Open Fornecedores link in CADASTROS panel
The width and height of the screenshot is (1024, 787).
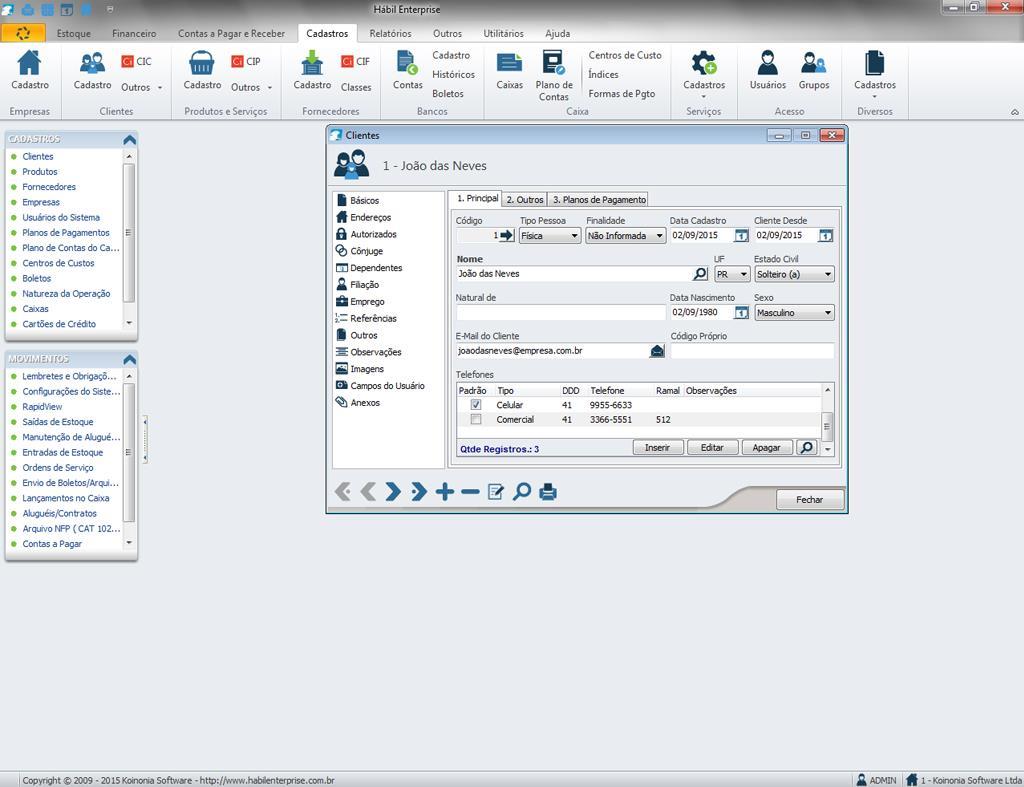coord(49,187)
